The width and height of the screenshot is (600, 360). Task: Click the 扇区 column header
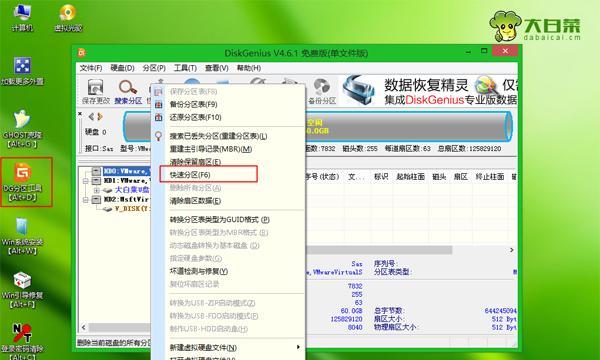[x=461, y=177]
